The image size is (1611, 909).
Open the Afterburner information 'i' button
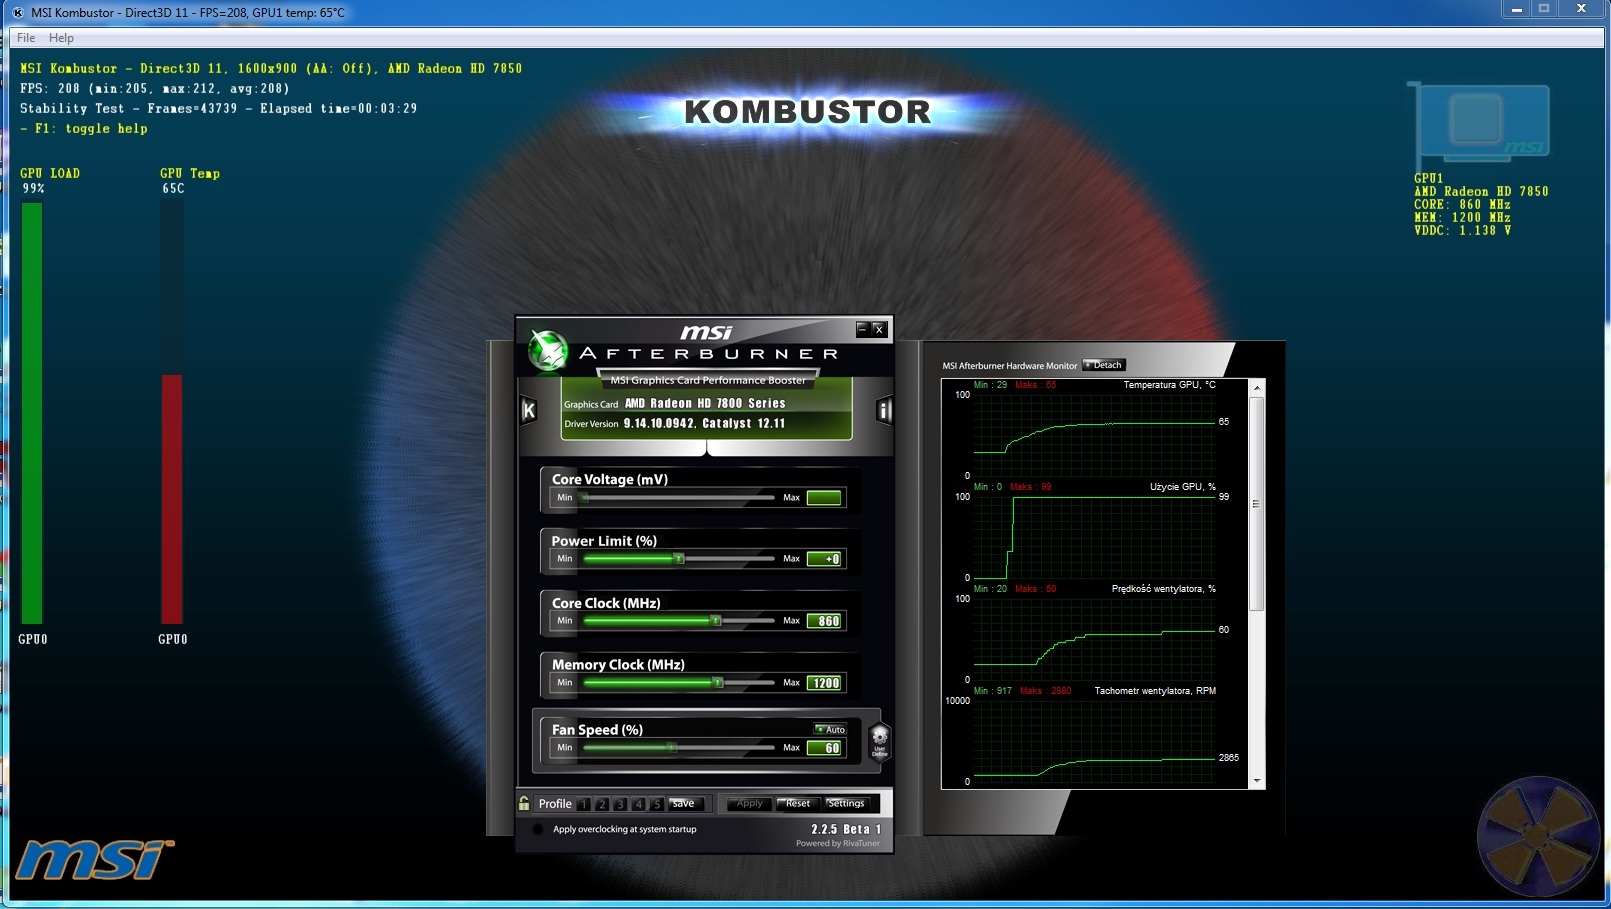(884, 410)
